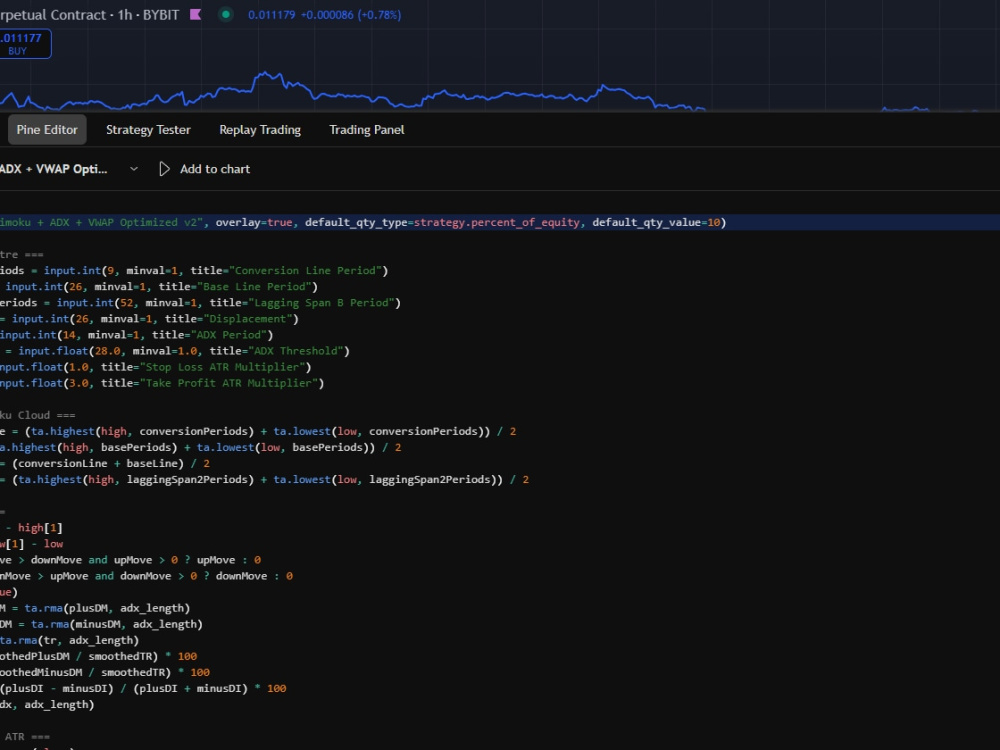Click ta.rma(tr, adx_length) in code
The width and height of the screenshot is (1000, 750).
(x=69, y=640)
